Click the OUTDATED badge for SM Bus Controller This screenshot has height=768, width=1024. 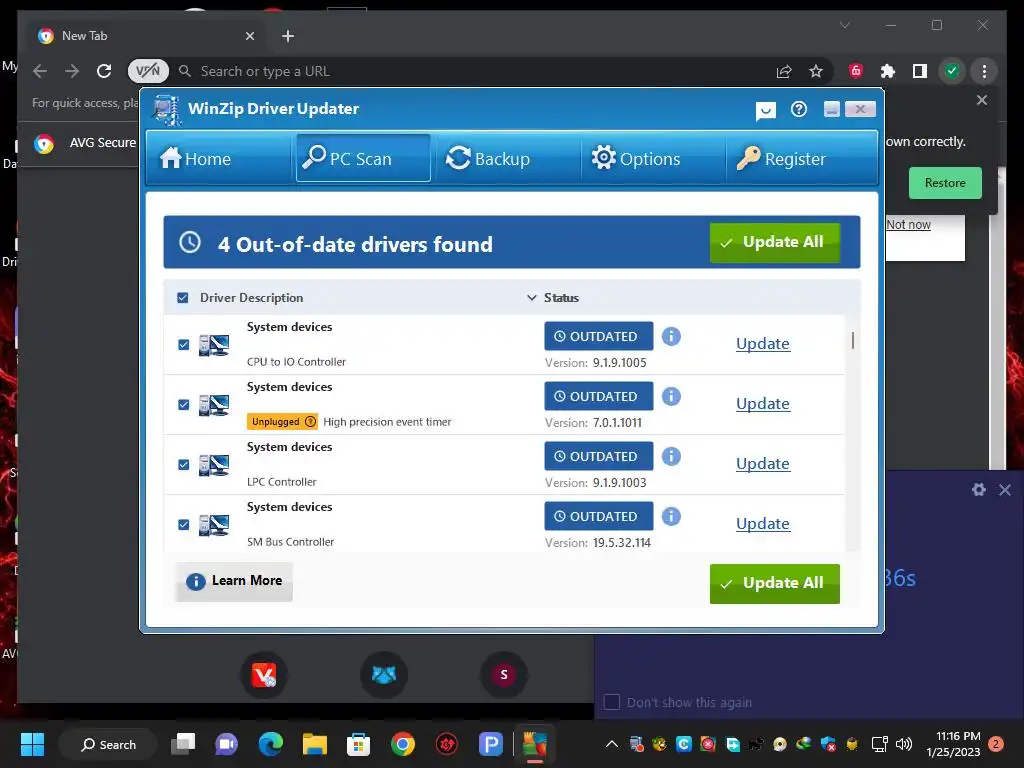[x=599, y=517]
